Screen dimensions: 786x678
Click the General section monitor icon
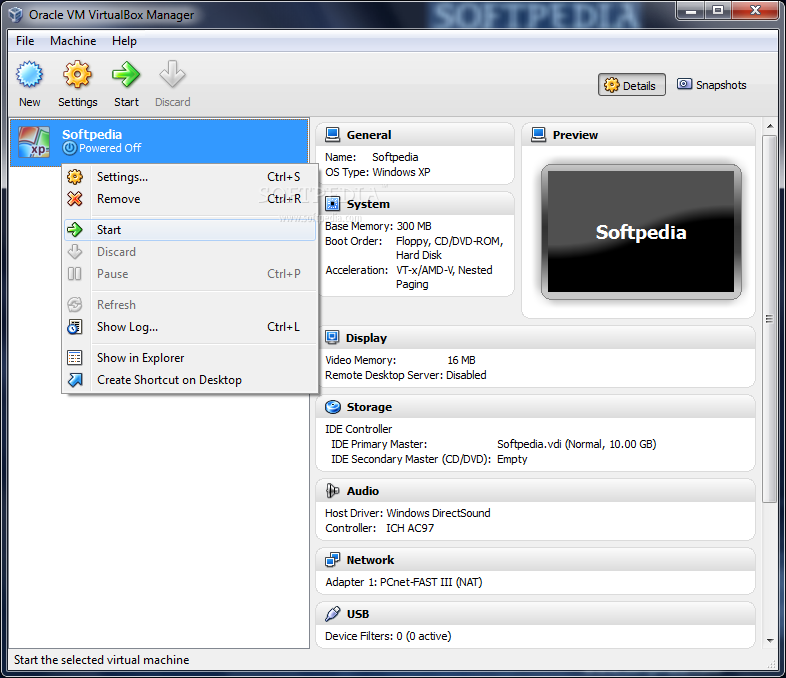point(332,135)
